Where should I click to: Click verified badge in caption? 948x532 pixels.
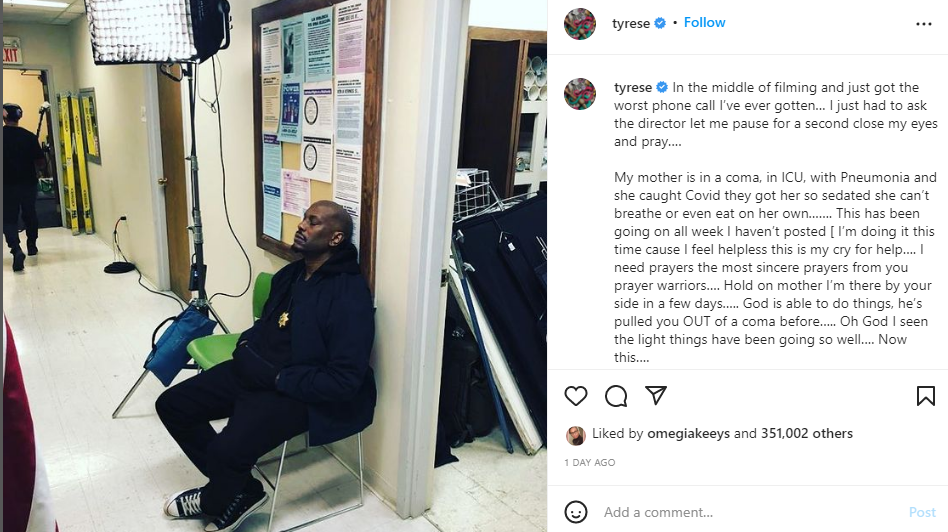[x=662, y=87]
